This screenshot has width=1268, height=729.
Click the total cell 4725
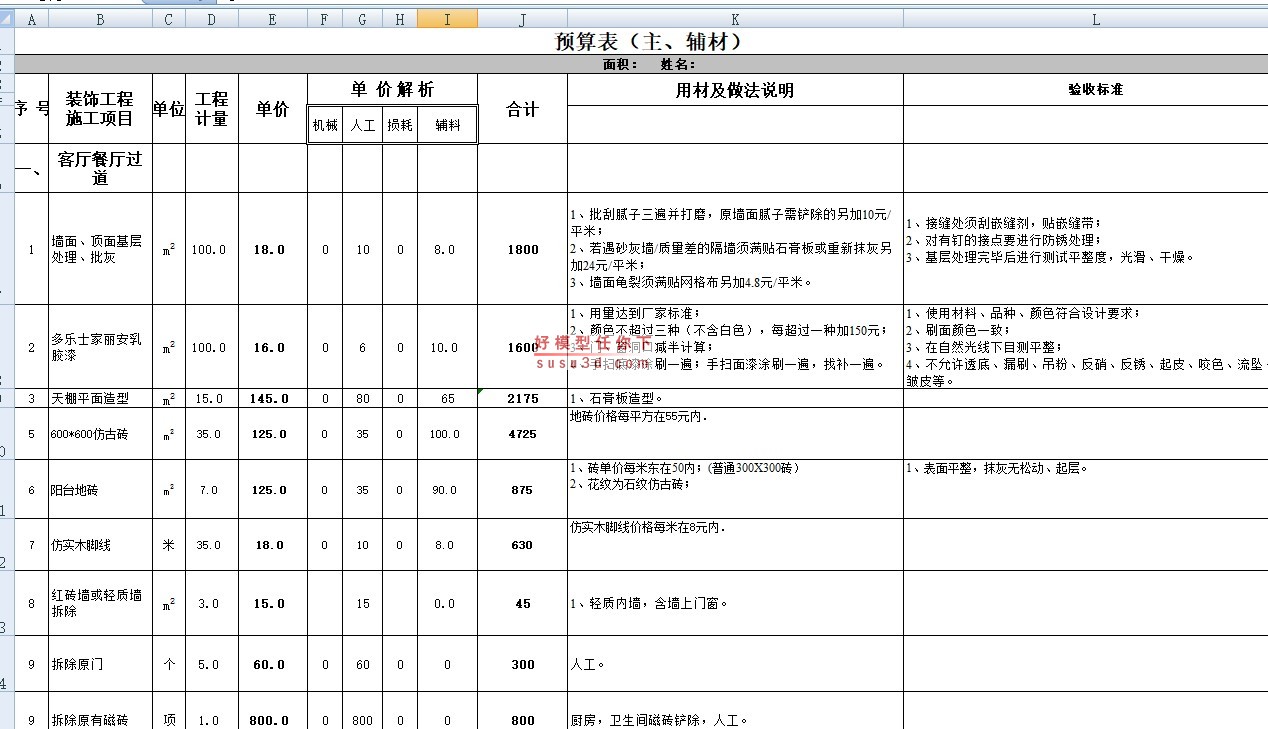[x=522, y=434]
